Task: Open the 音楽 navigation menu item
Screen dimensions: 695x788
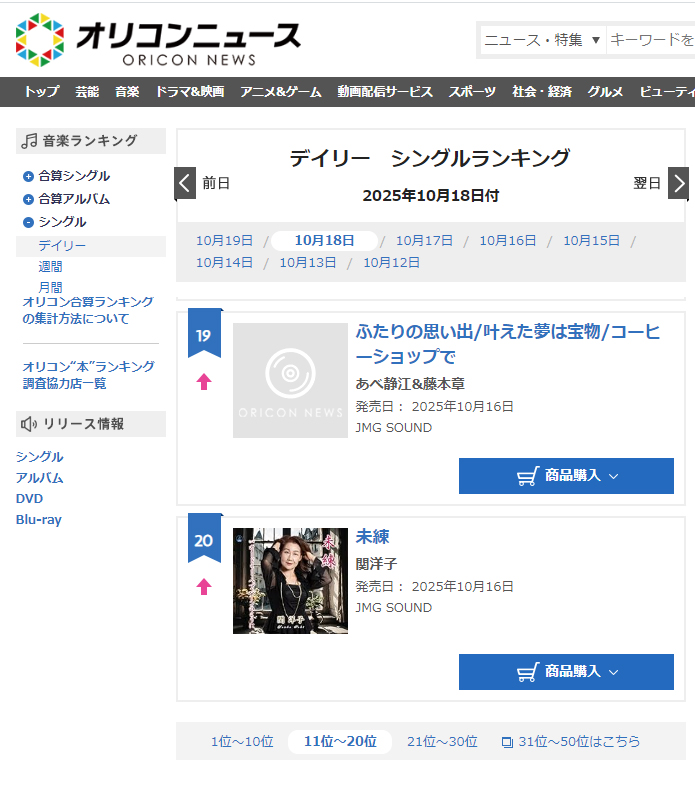Action: tap(127, 92)
